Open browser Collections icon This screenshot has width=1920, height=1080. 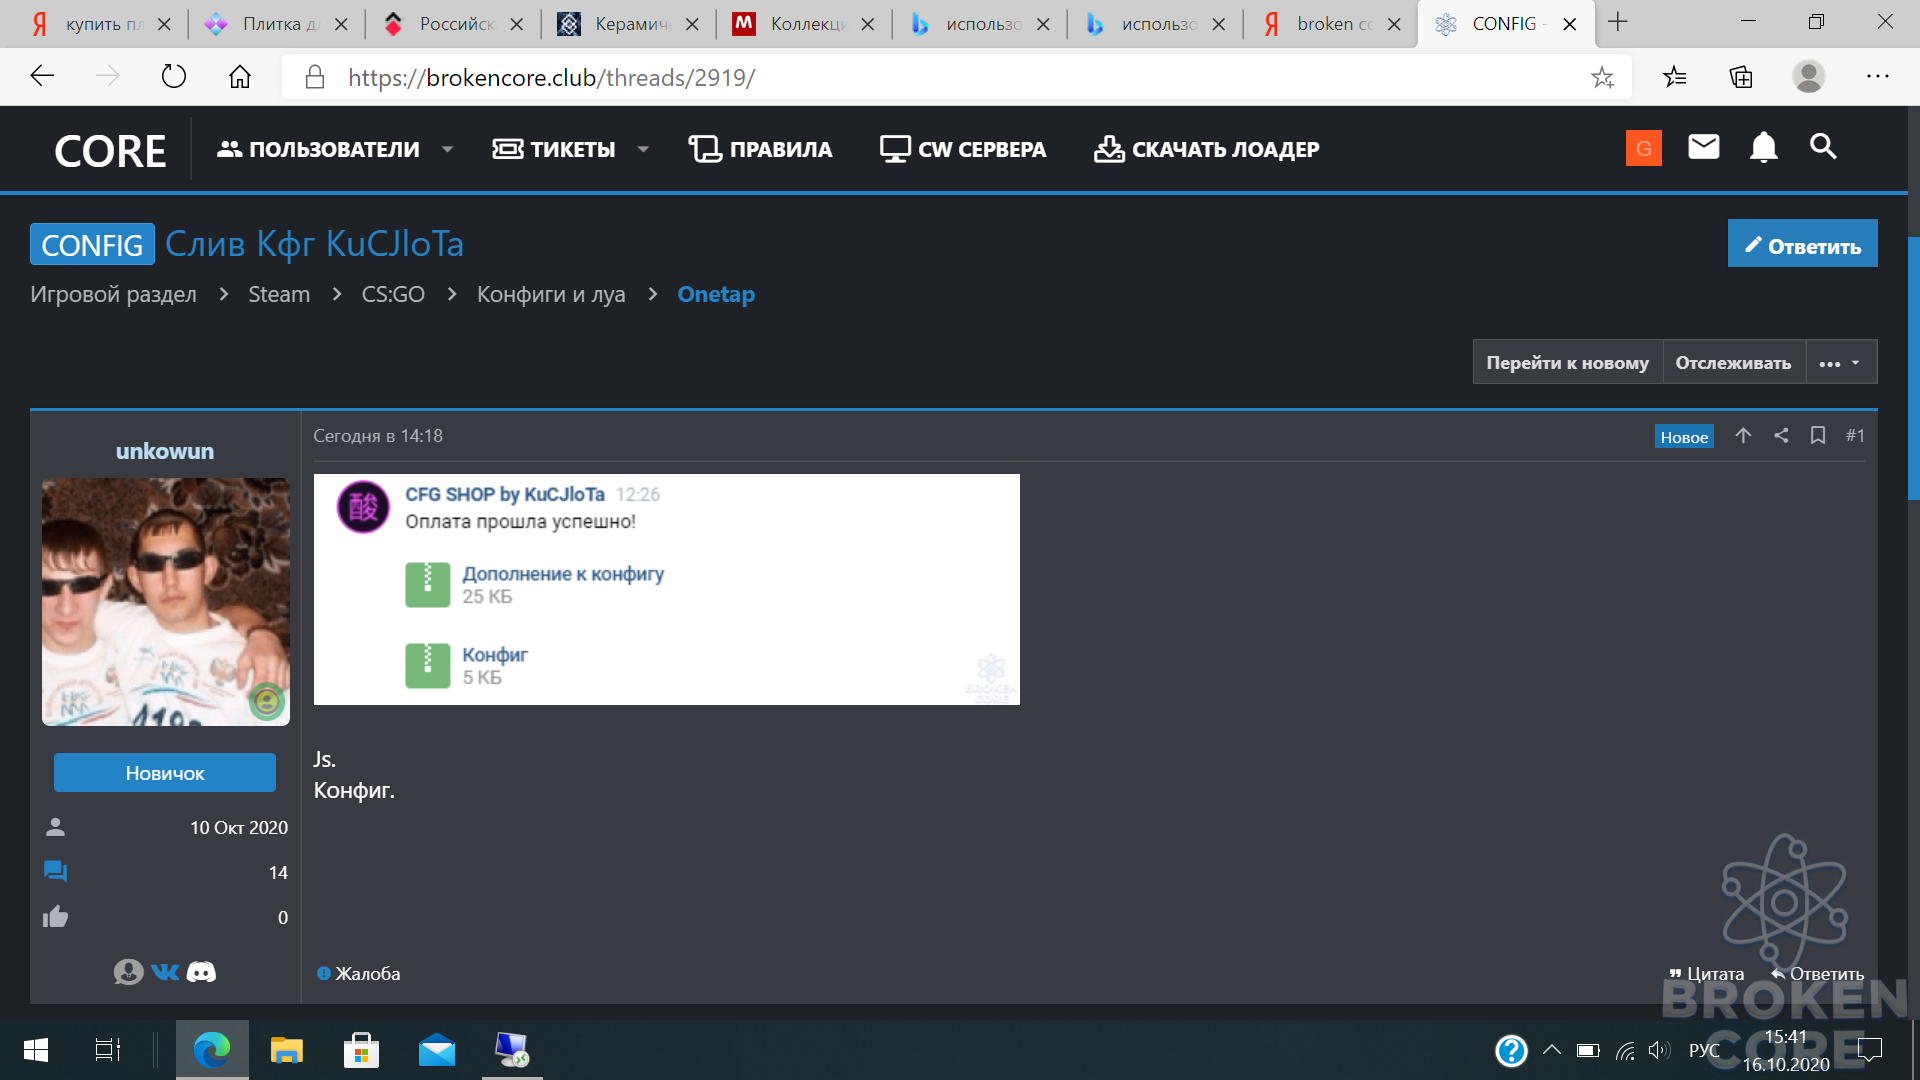click(1741, 77)
